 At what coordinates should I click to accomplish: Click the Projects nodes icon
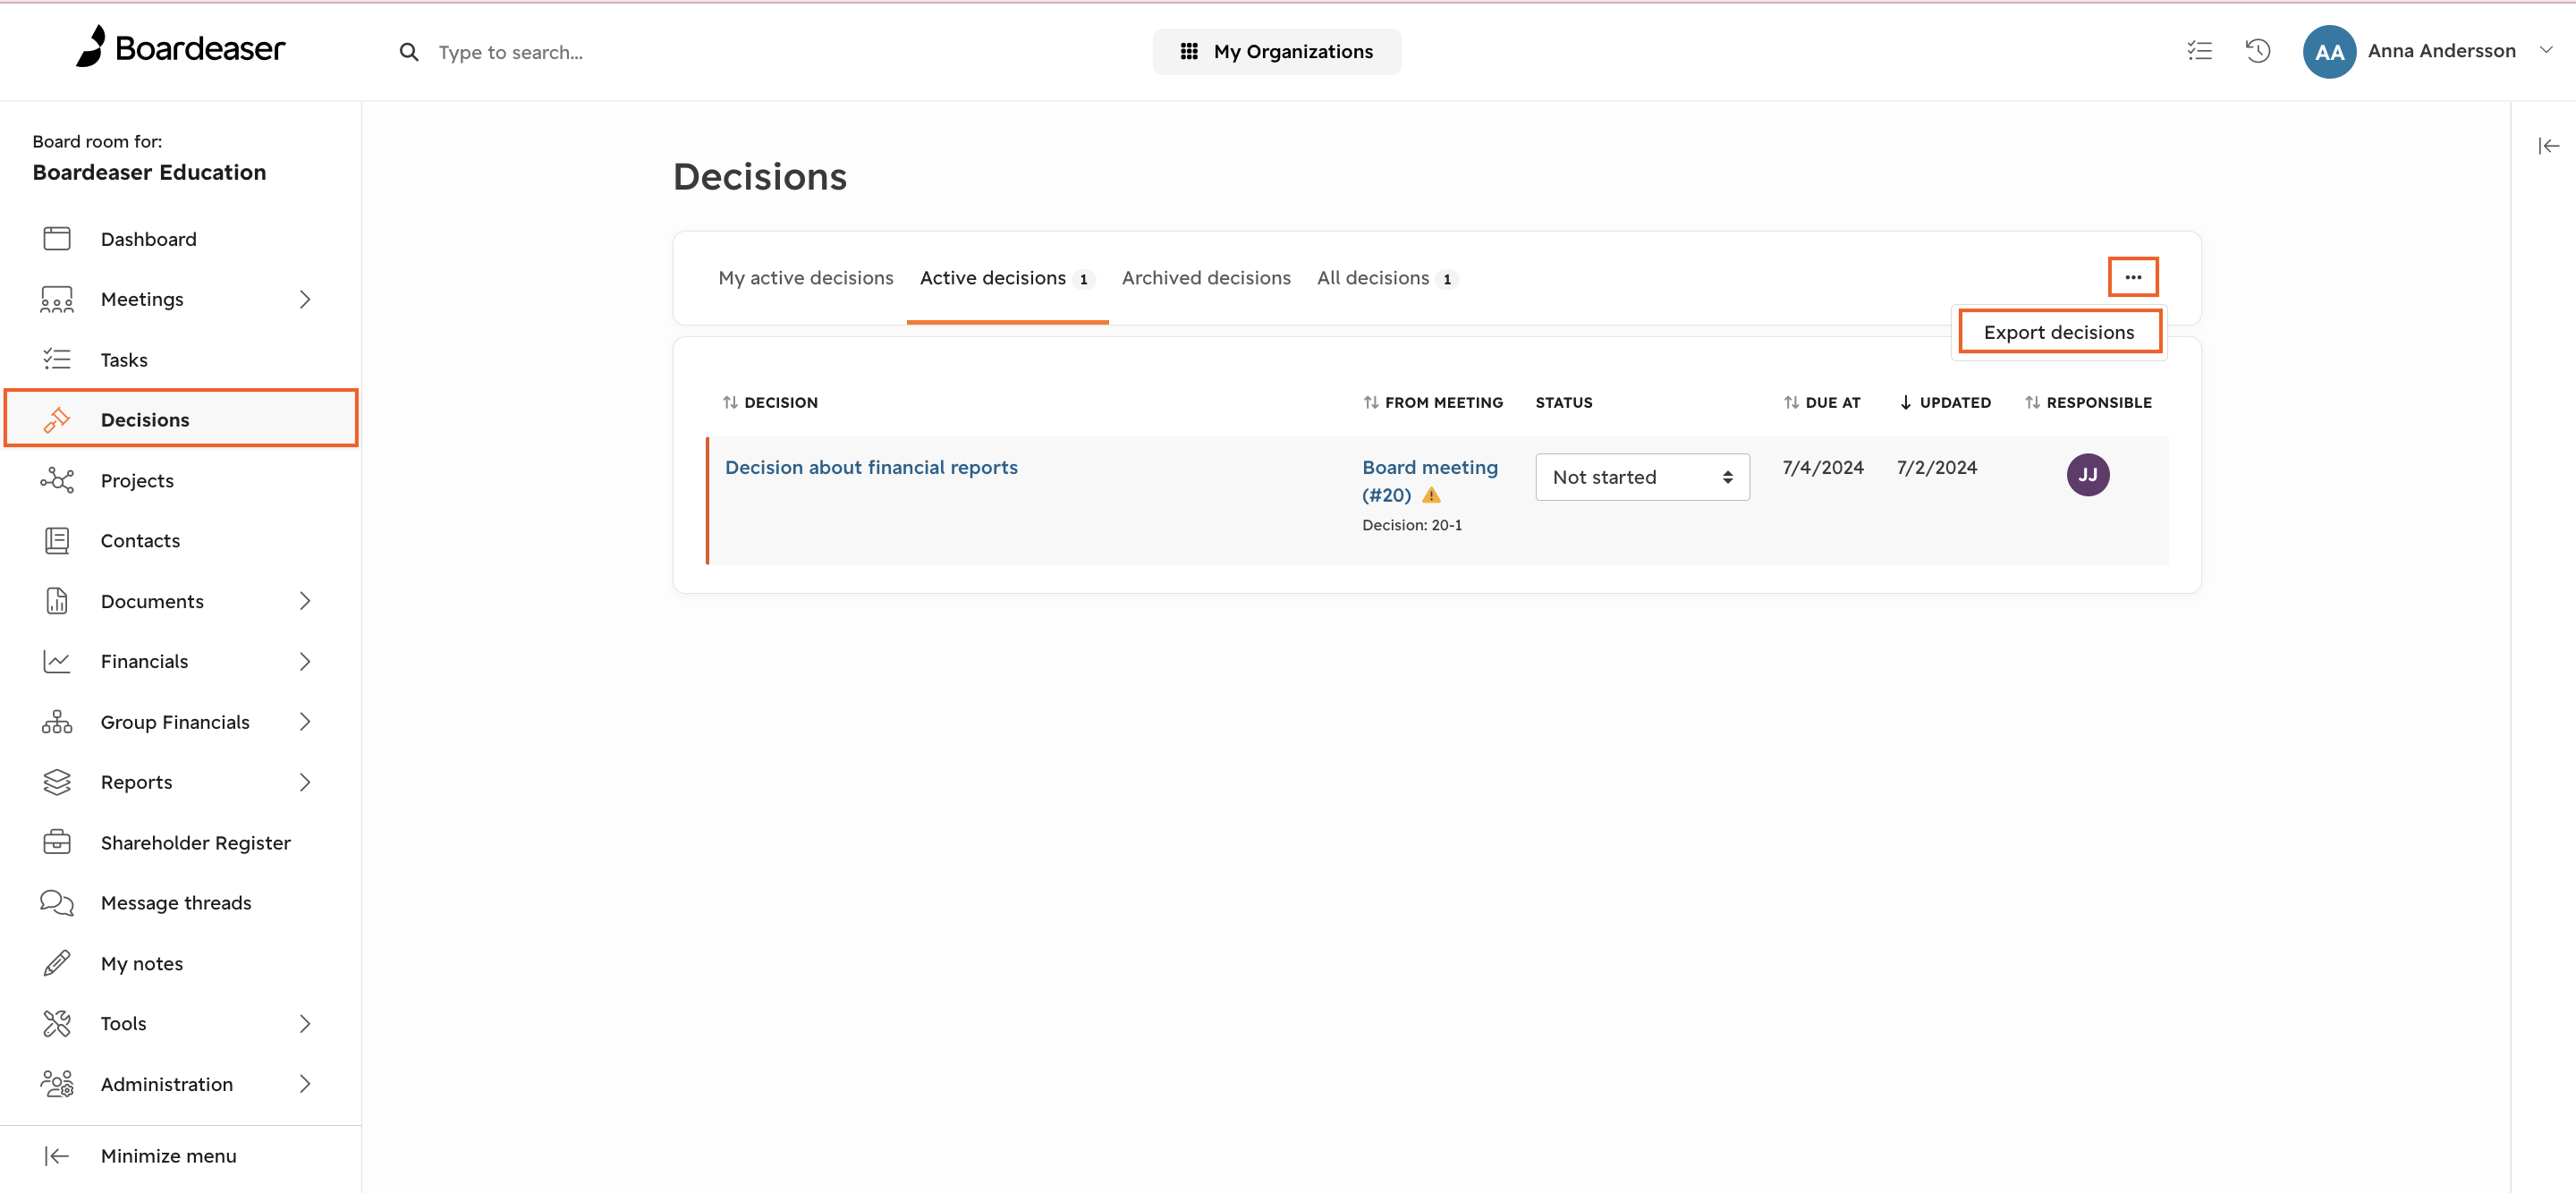(57, 481)
